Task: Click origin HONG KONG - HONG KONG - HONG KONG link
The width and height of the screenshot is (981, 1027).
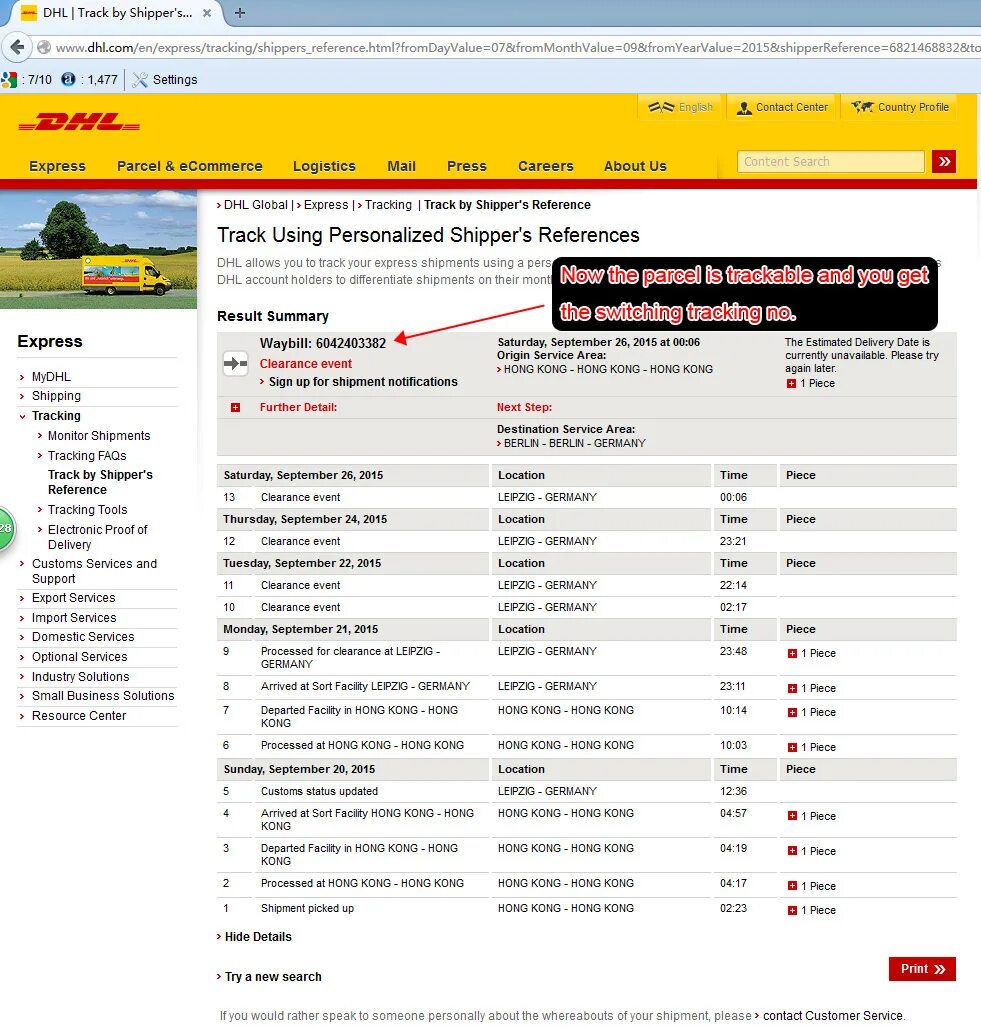Action: (x=608, y=369)
